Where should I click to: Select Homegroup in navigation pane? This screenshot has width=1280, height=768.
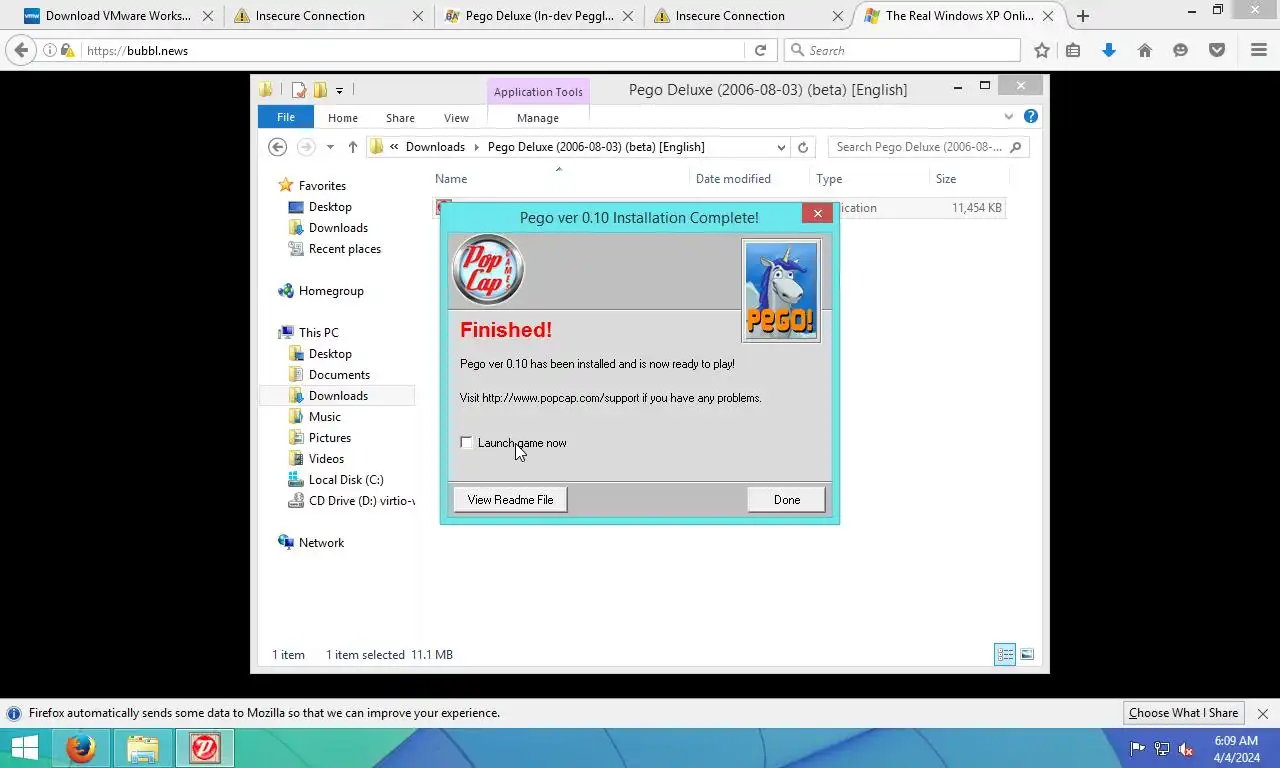click(x=330, y=291)
